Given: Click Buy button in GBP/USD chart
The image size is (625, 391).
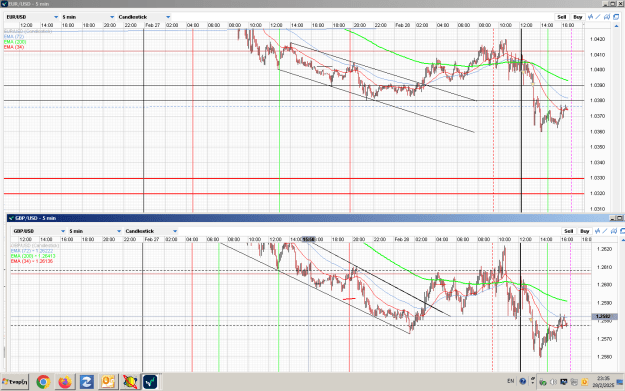Looking at the screenshot, I should [x=585, y=231].
